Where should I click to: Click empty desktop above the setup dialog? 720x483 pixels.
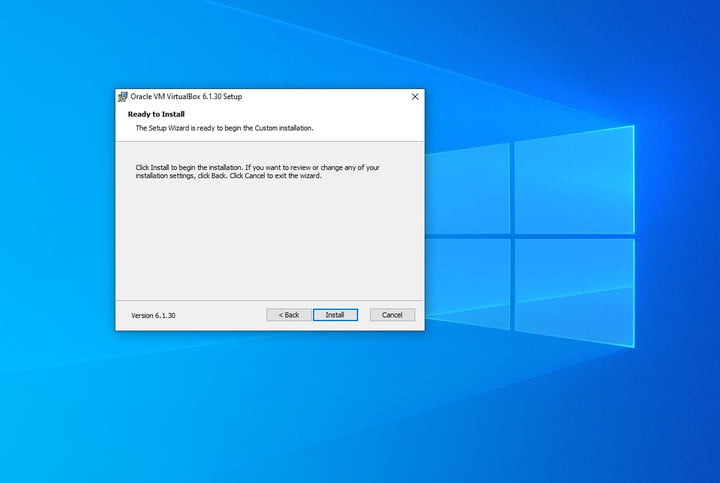[270, 44]
